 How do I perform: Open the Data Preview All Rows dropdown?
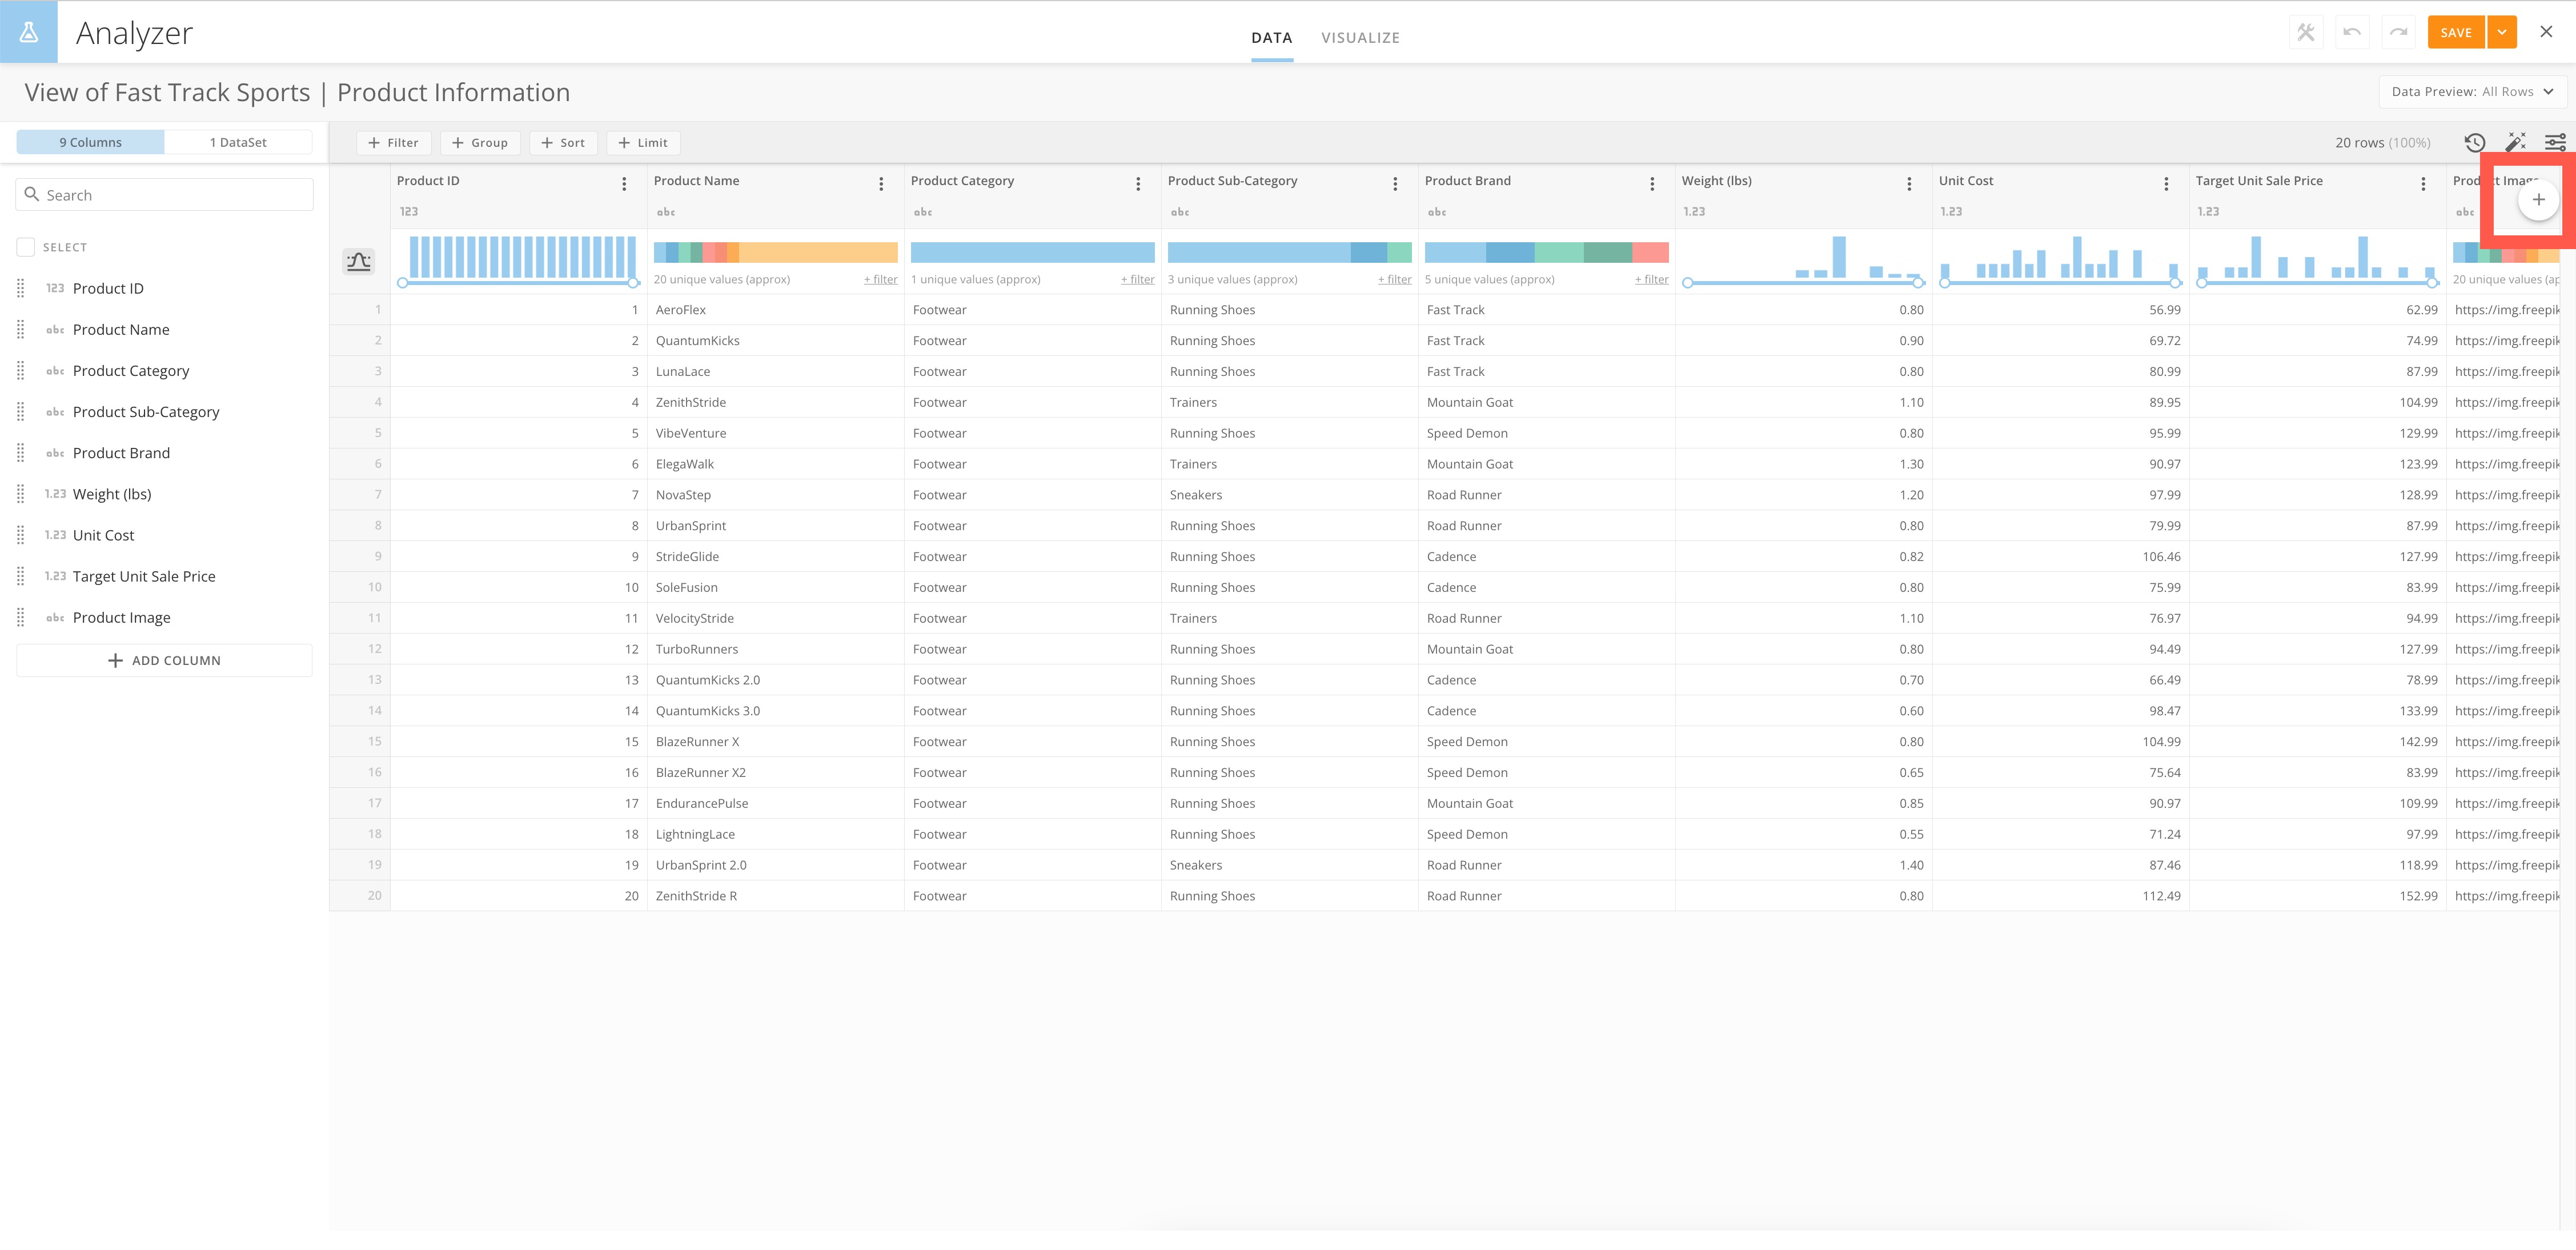pos(2470,91)
